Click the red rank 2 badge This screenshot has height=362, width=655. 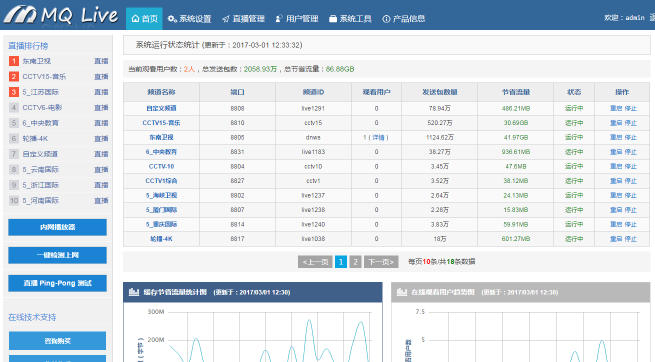pos(14,77)
